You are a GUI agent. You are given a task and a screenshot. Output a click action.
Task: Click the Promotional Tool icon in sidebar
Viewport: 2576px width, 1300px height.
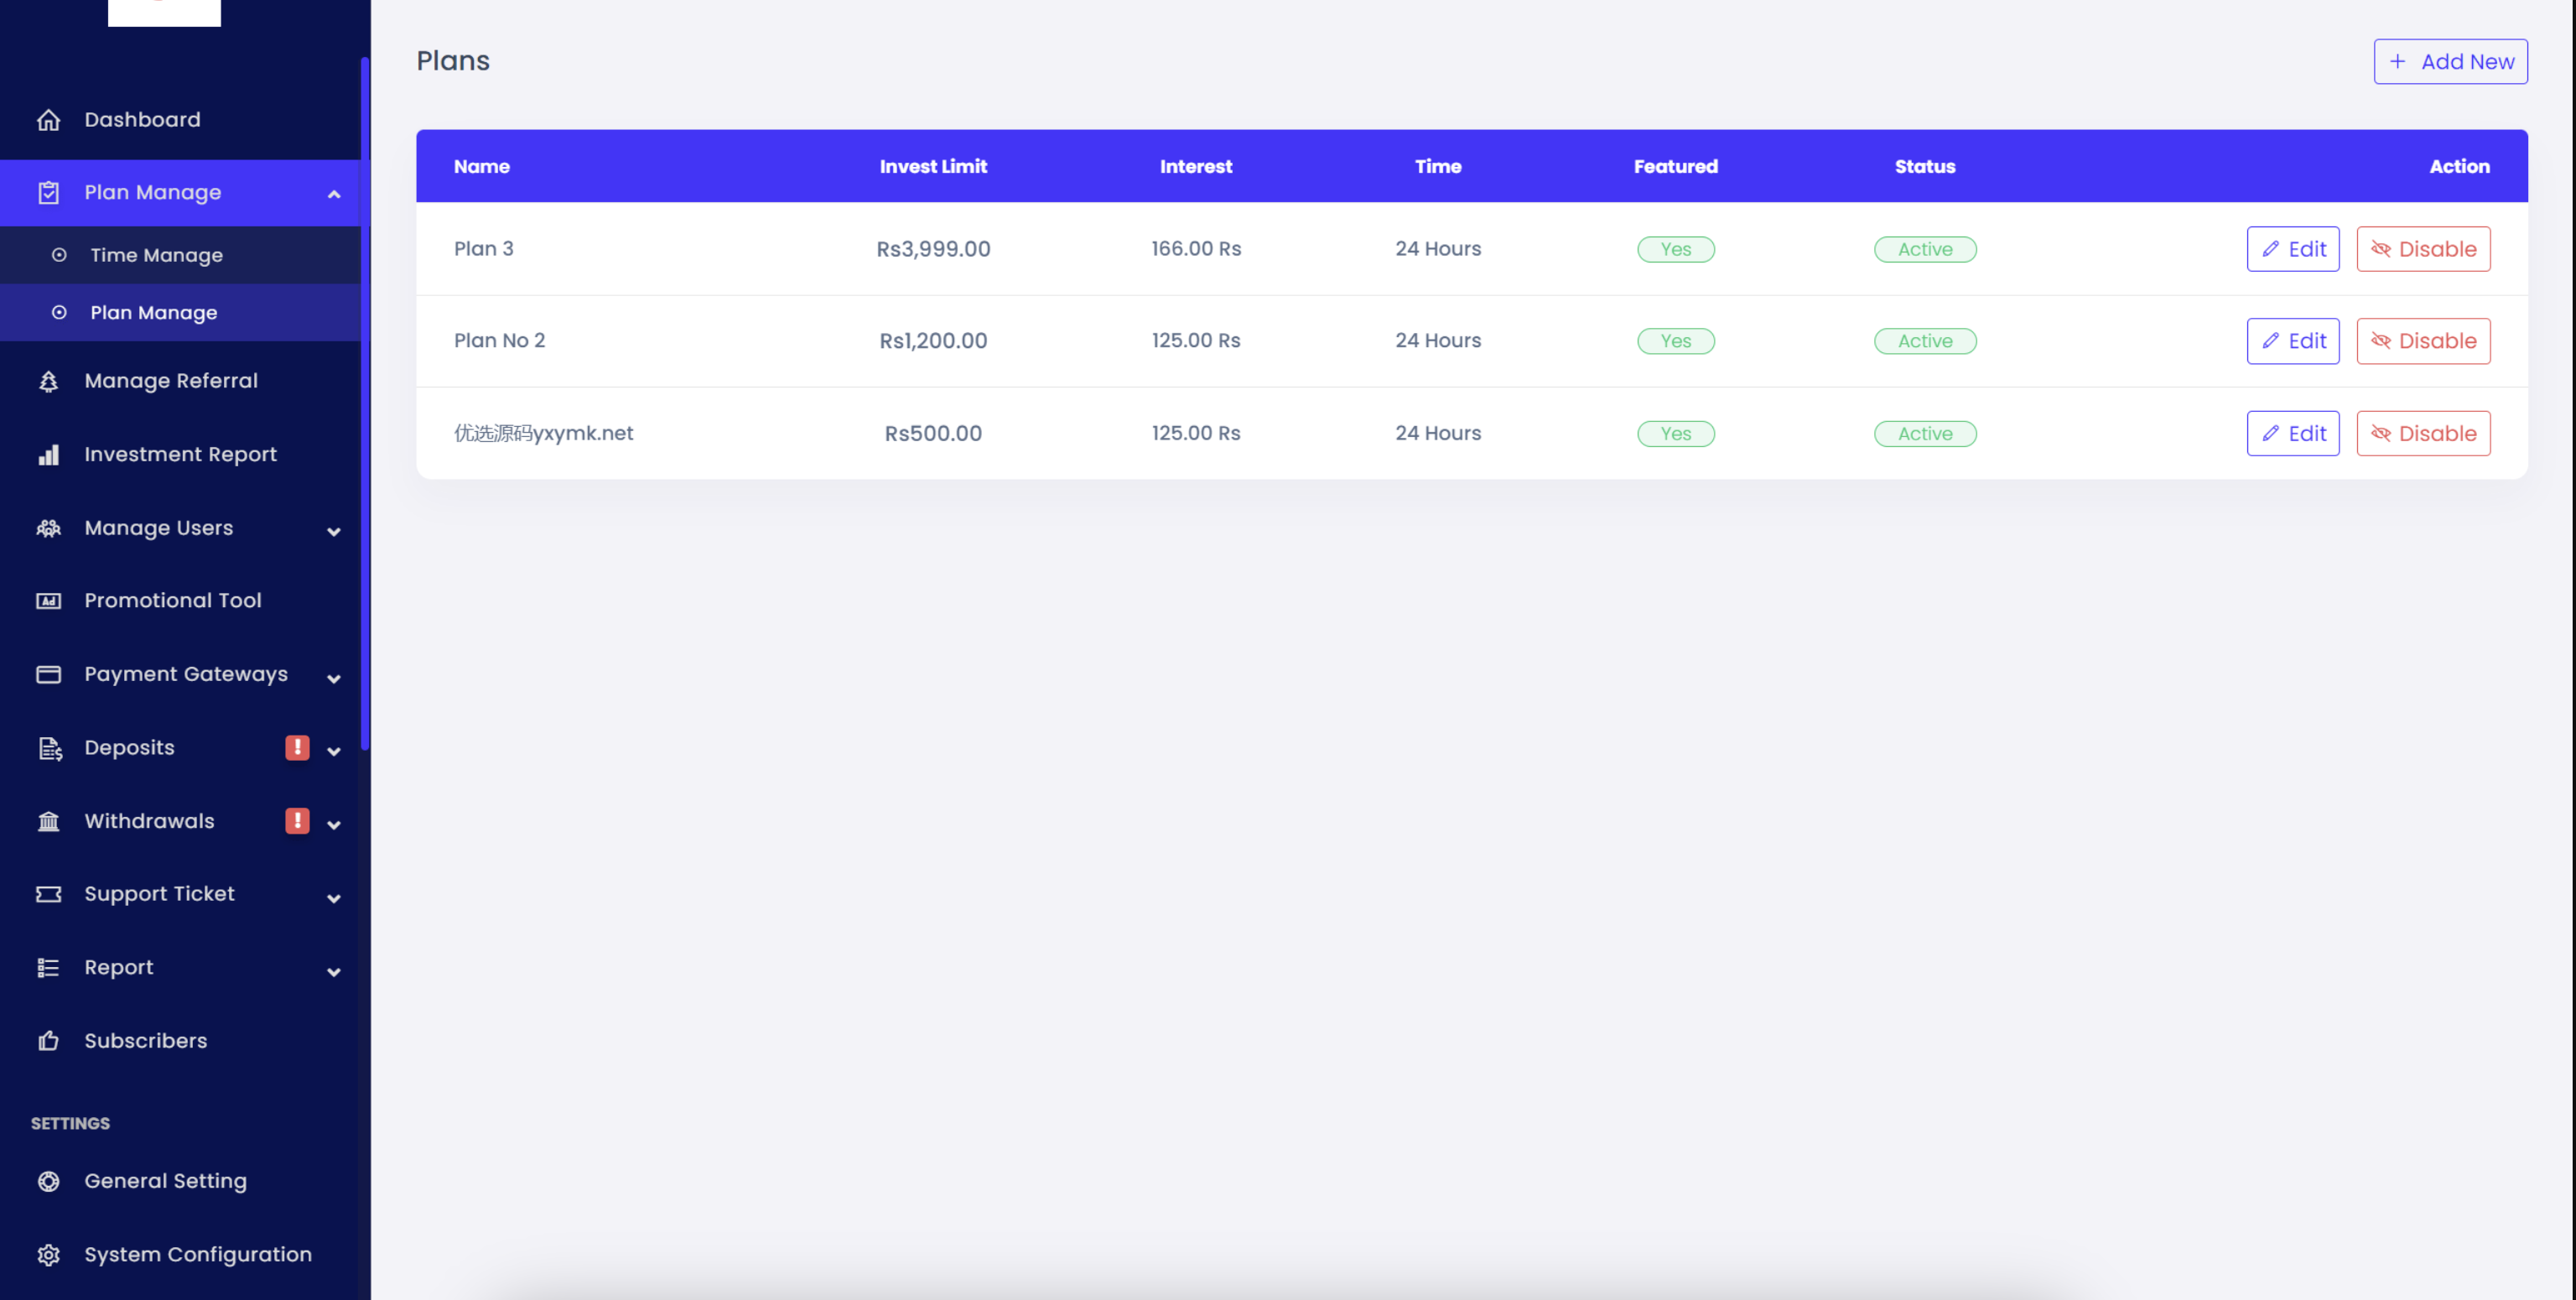pos(48,601)
